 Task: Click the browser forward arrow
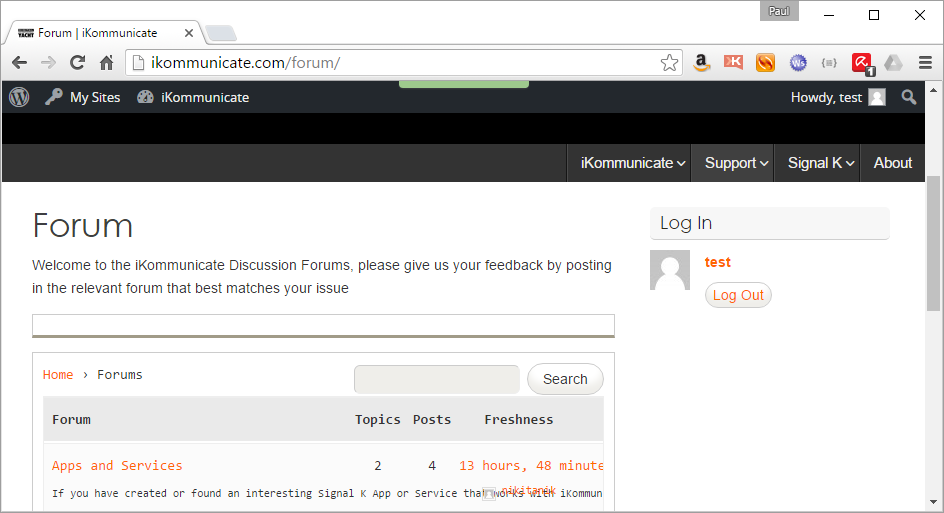[48, 63]
